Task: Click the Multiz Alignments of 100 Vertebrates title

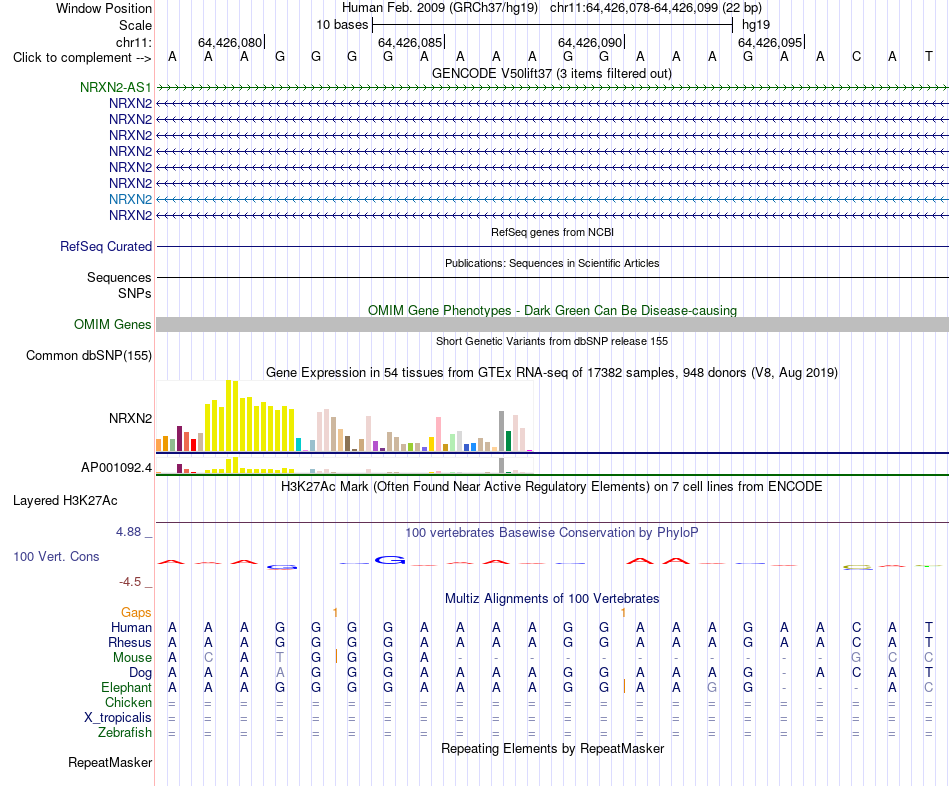Action: 552,599
